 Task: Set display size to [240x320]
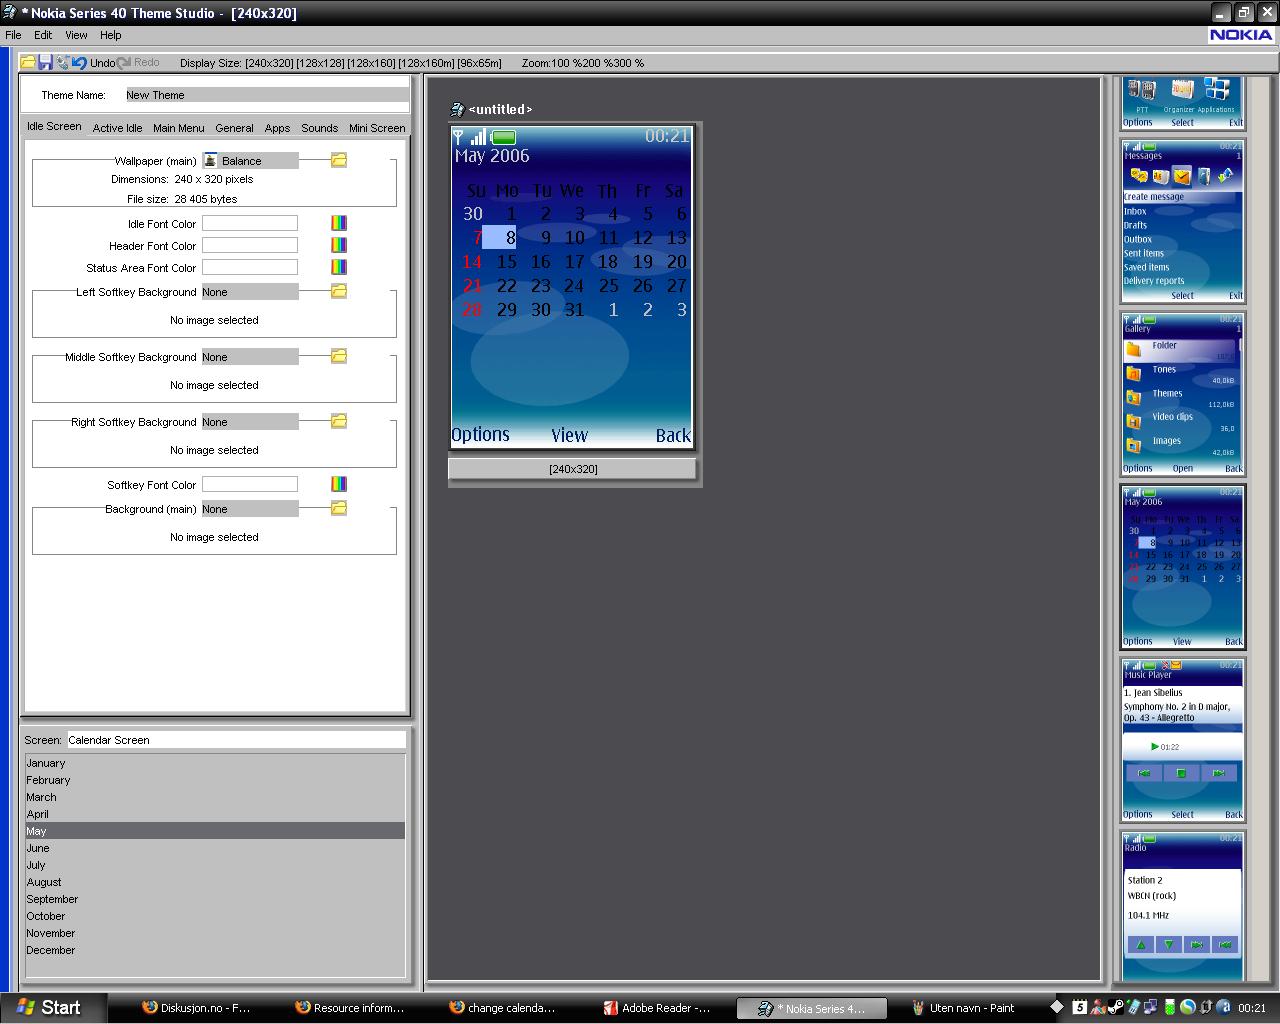(270, 63)
